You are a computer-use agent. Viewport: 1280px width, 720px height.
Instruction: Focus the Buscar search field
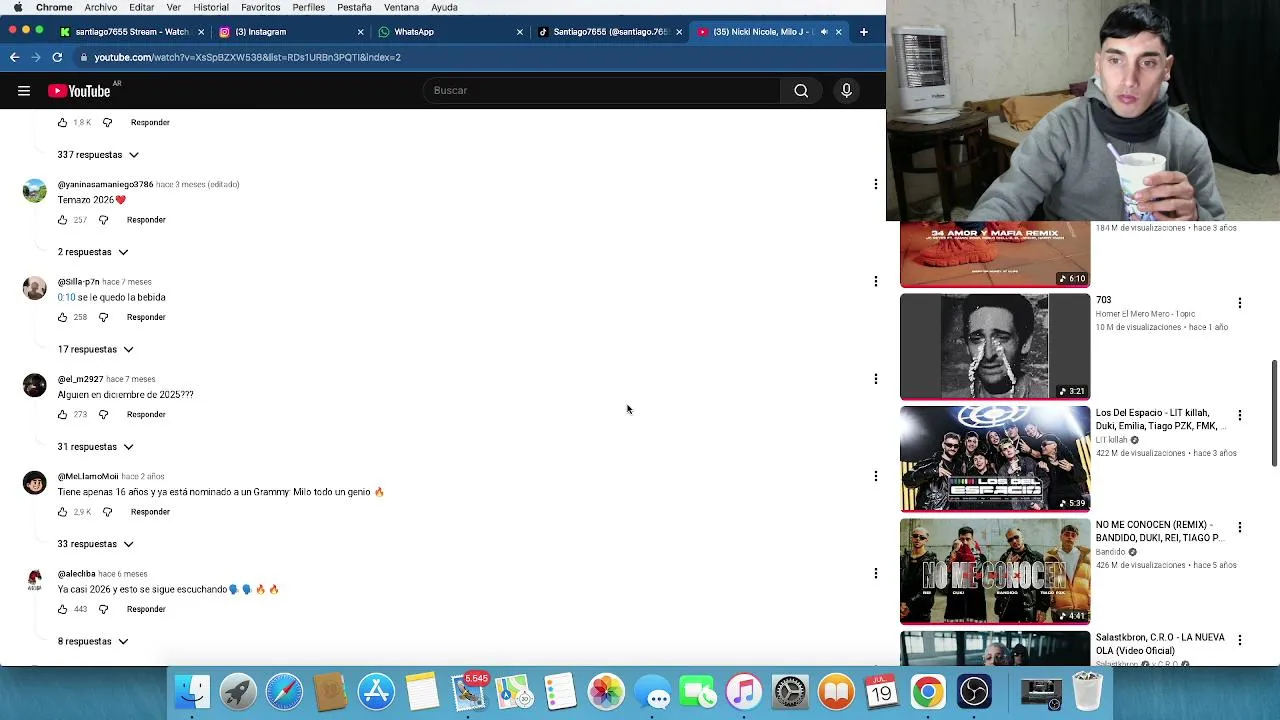click(x=603, y=91)
